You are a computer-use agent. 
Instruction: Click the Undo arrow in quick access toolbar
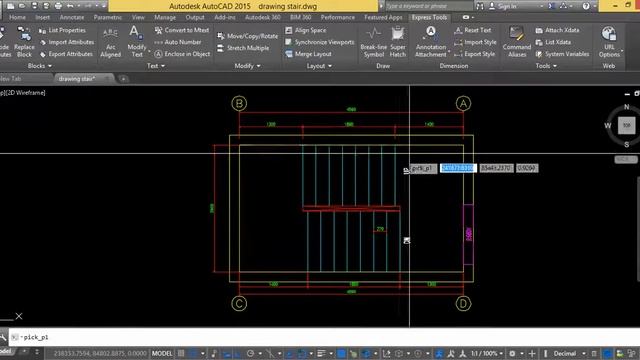point(70,6)
